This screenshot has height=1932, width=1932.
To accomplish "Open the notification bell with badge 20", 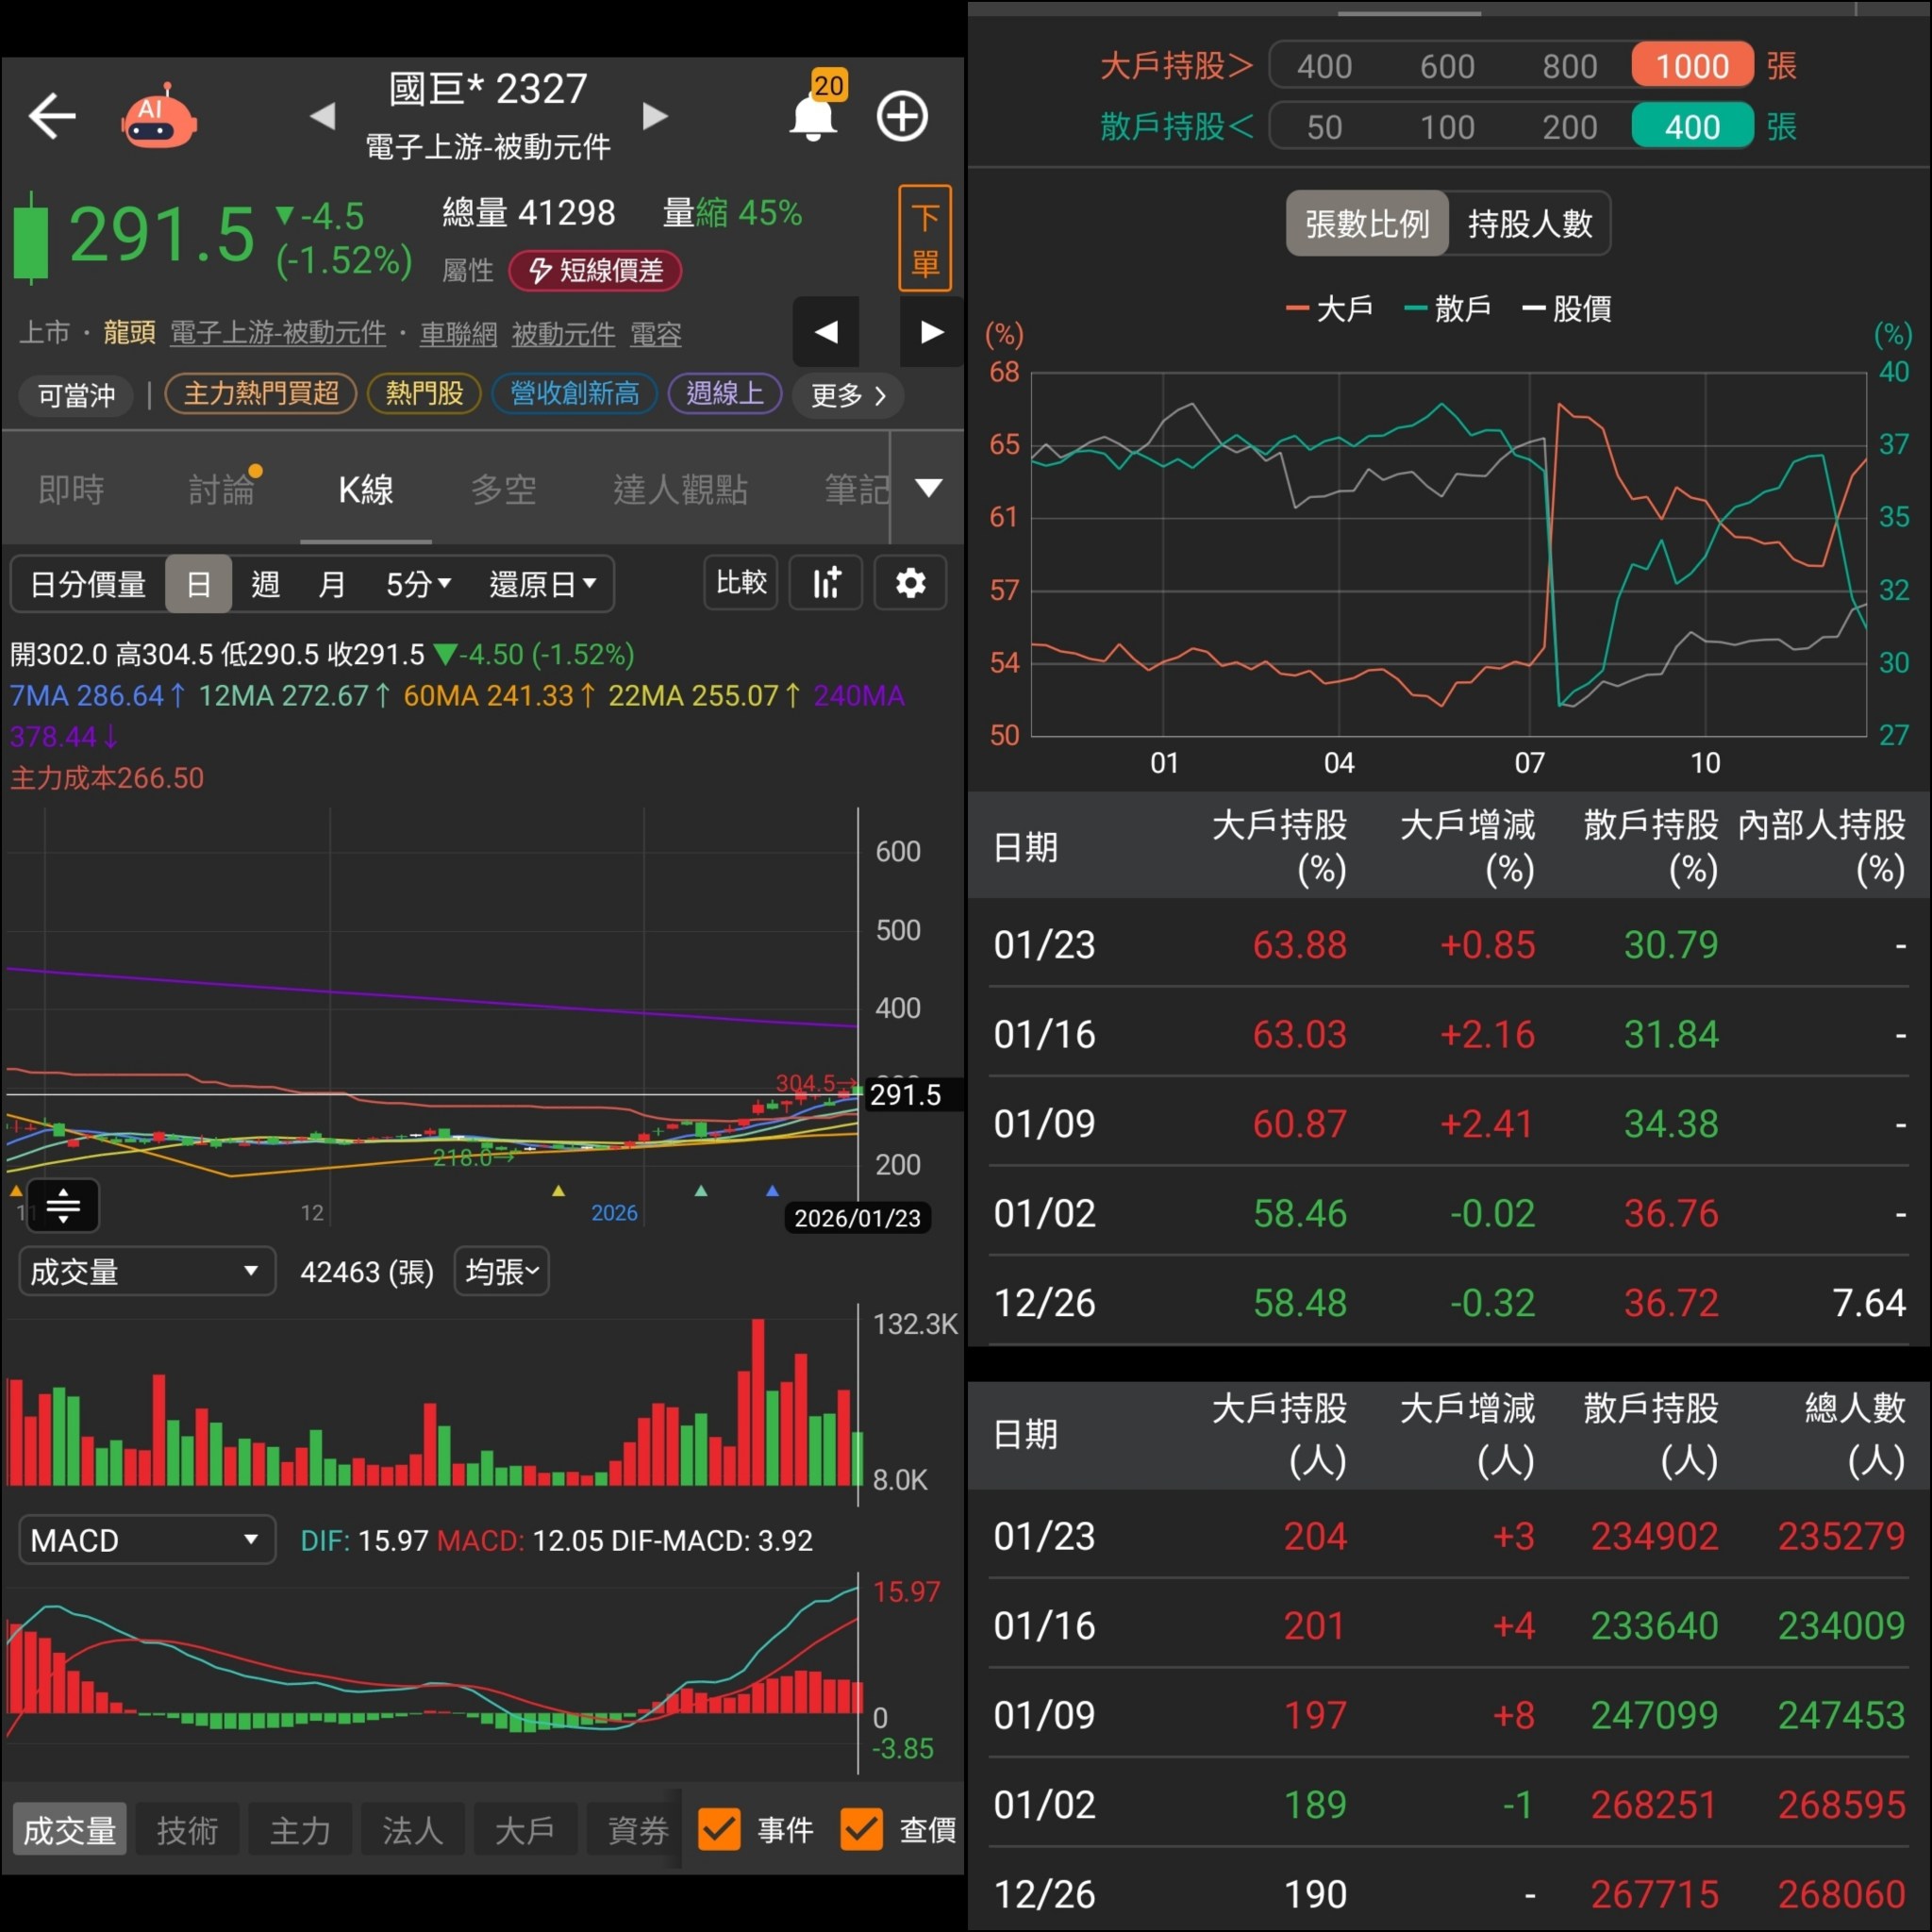I will tap(812, 115).
